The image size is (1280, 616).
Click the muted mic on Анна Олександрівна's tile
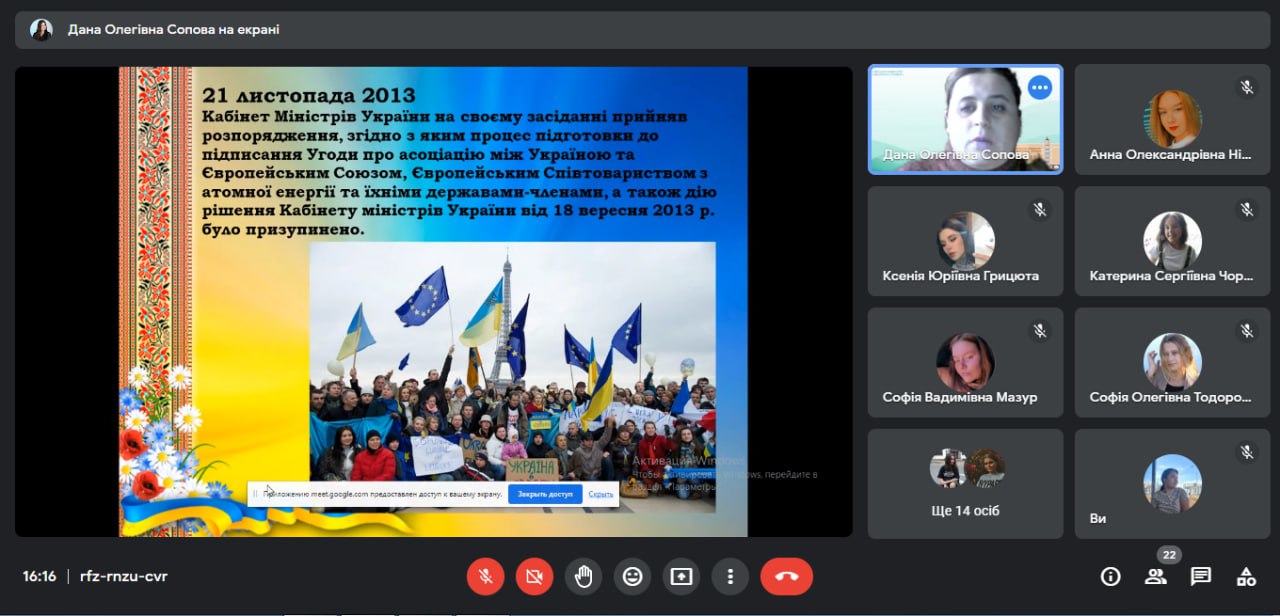[x=1247, y=88]
